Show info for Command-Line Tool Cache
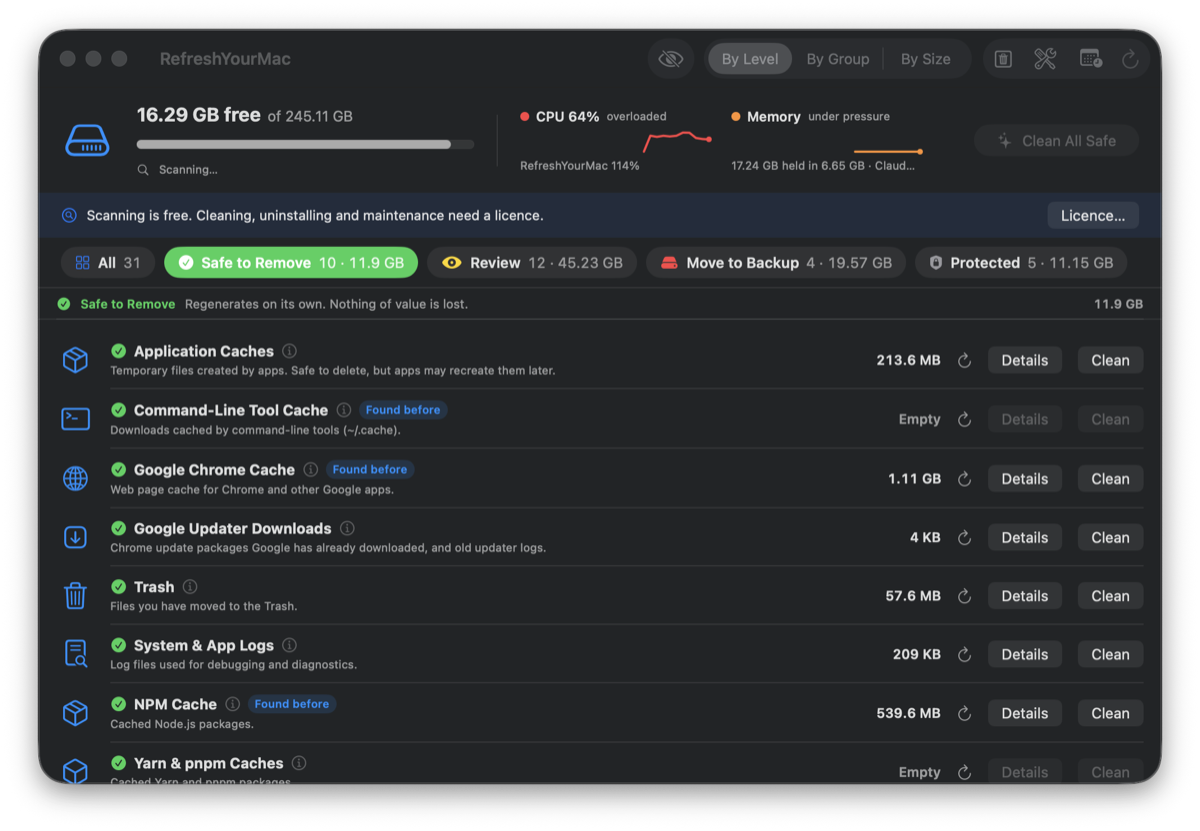This screenshot has height=831, width=1200. tap(343, 410)
